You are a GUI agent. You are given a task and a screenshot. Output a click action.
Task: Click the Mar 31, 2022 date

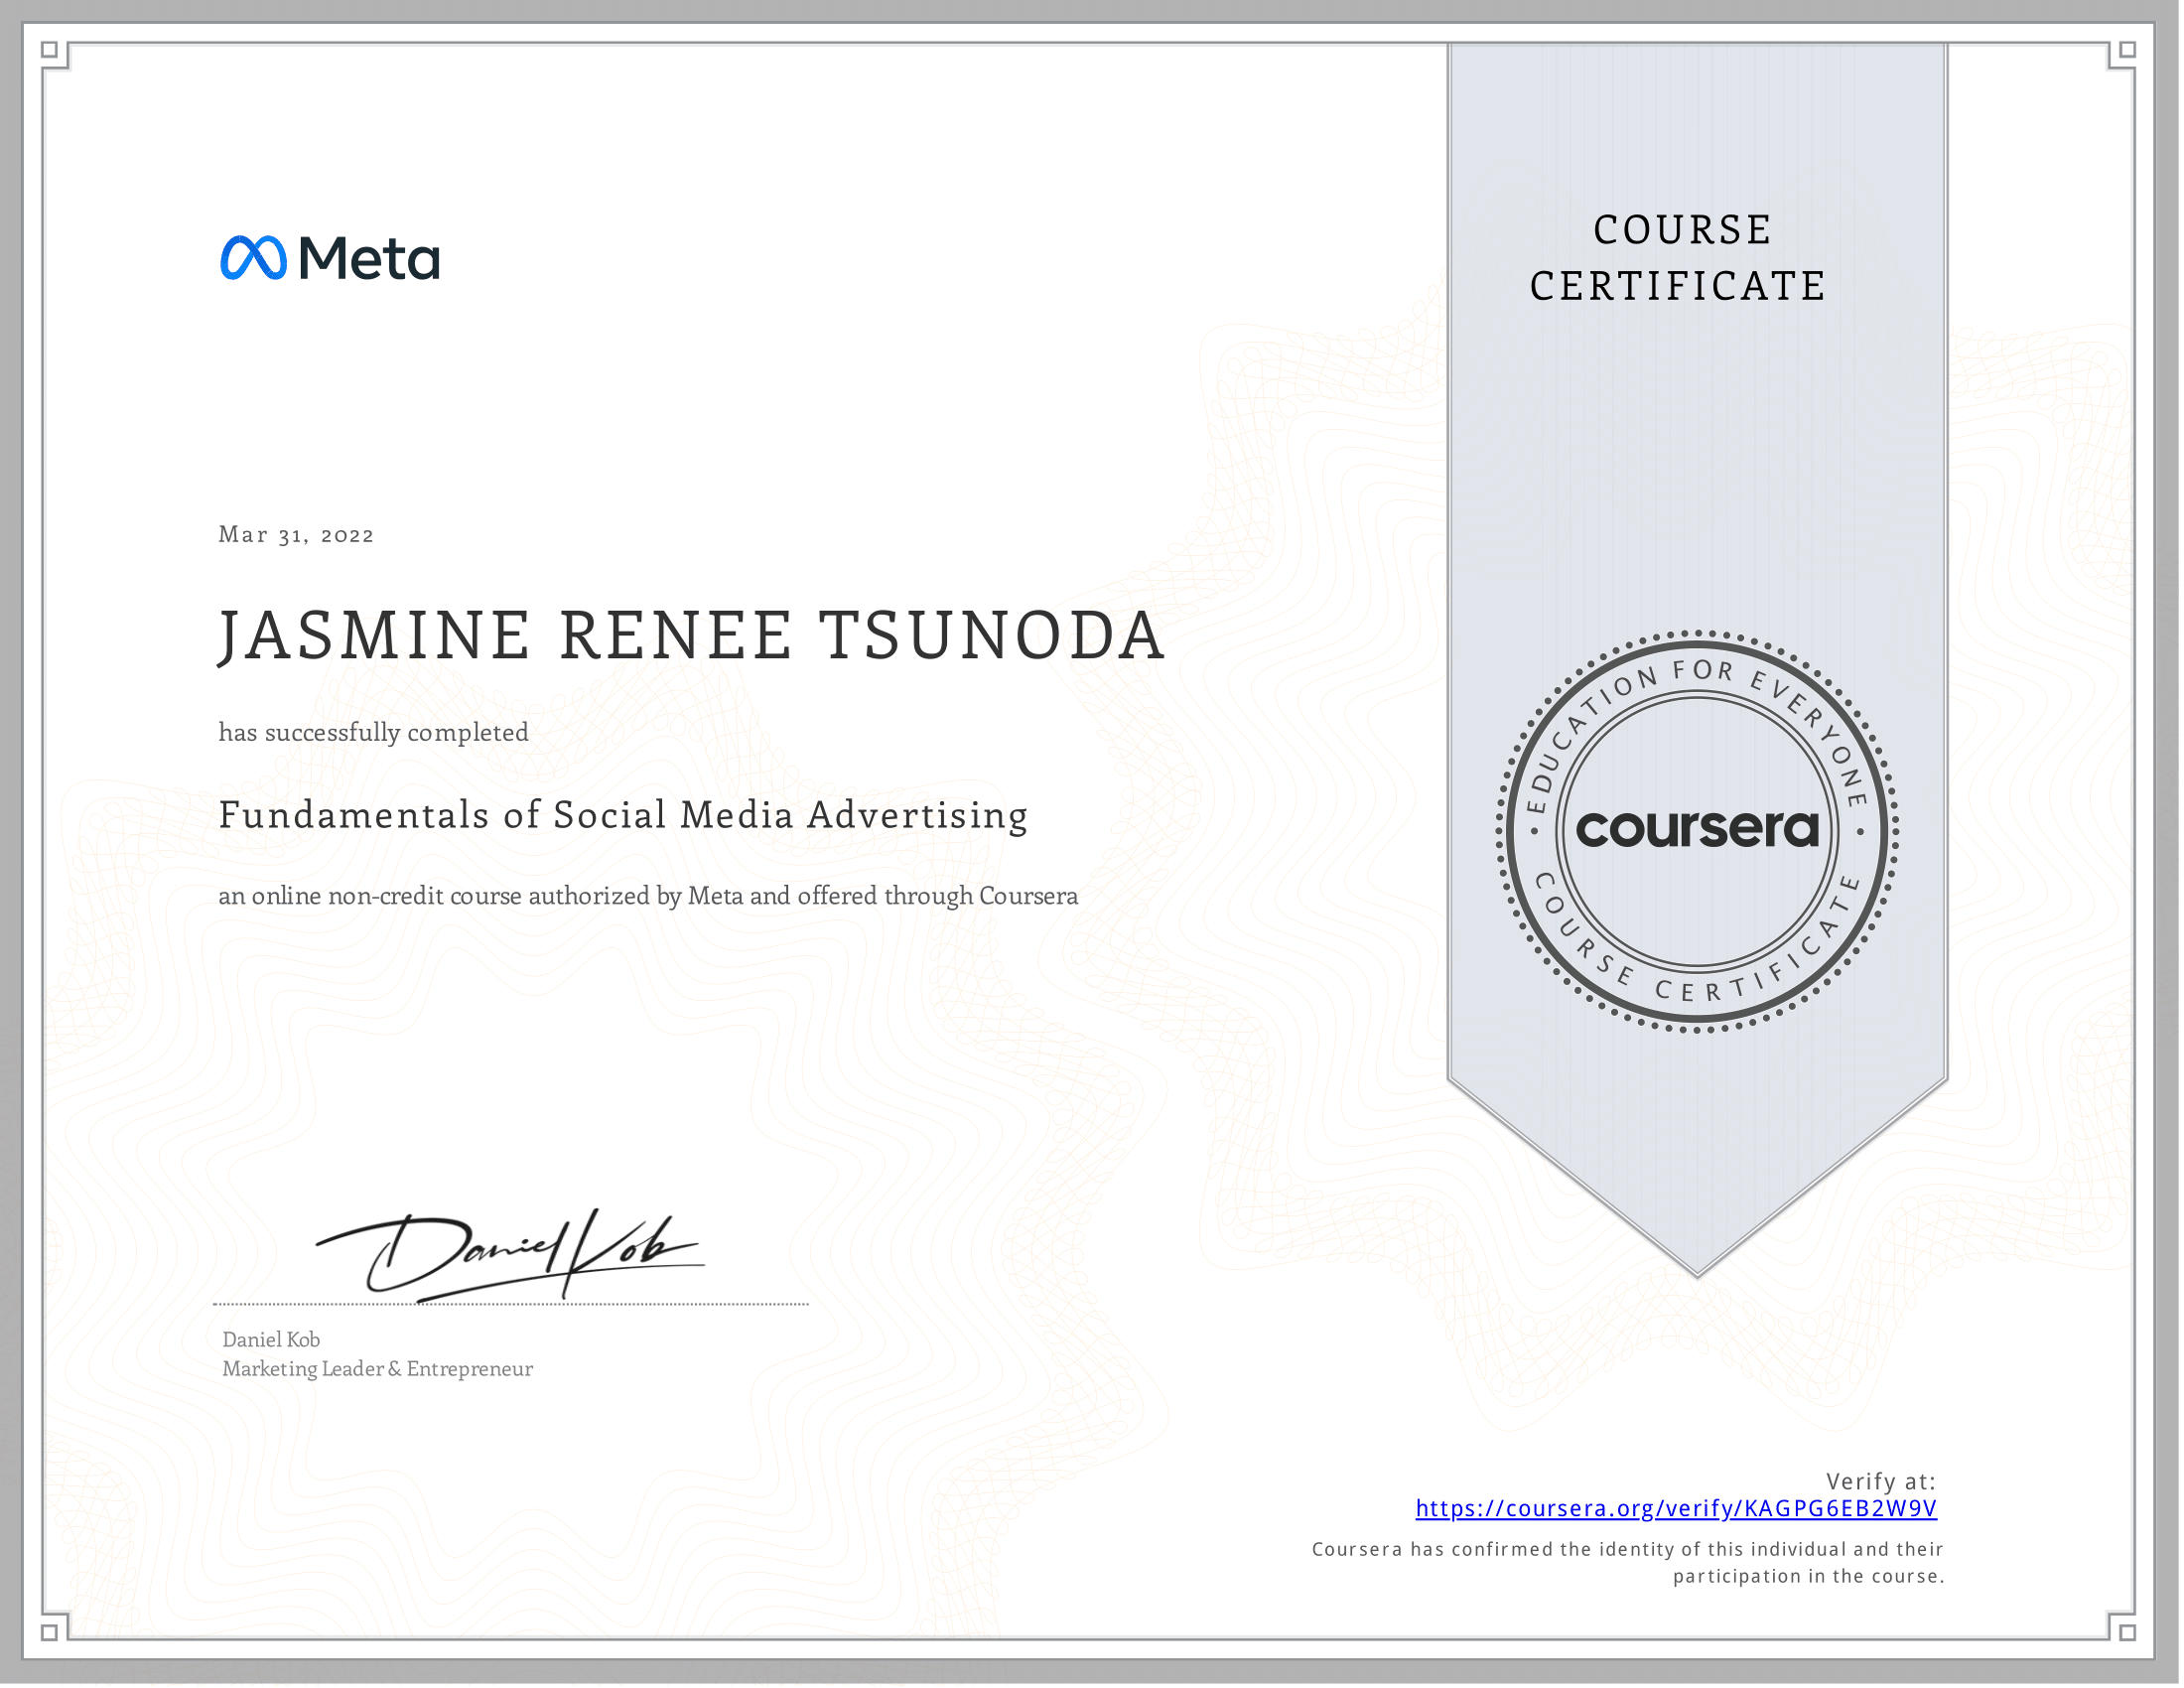click(296, 535)
